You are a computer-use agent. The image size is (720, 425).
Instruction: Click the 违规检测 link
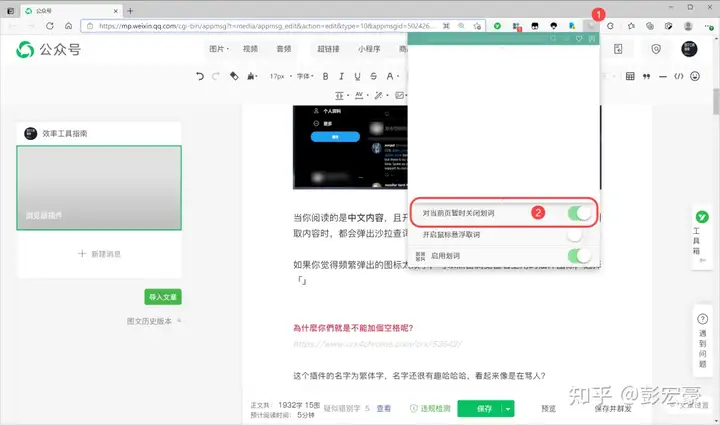click(431, 408)
